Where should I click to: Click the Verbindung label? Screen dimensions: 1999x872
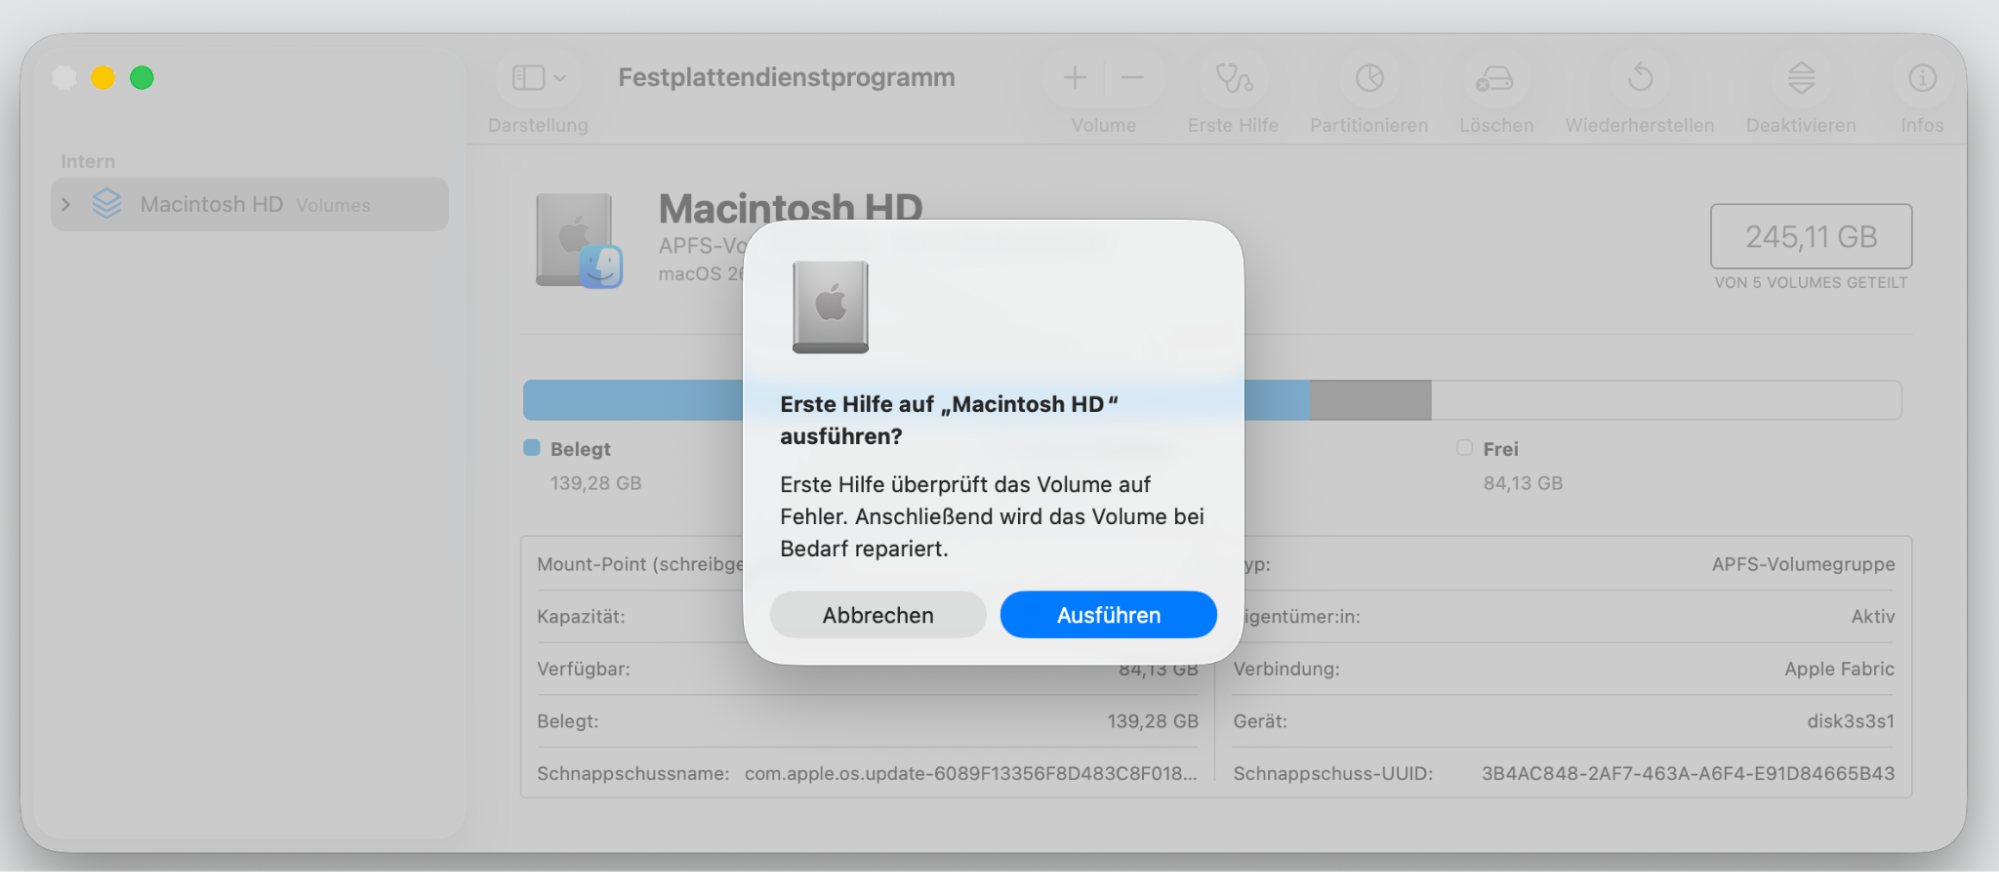click(x=1286, y=669)
